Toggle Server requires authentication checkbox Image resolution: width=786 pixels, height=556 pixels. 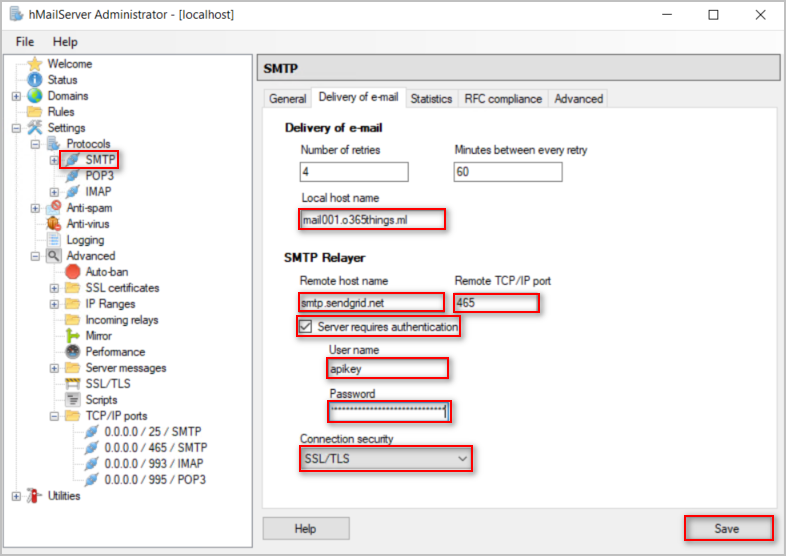(305, 327)
